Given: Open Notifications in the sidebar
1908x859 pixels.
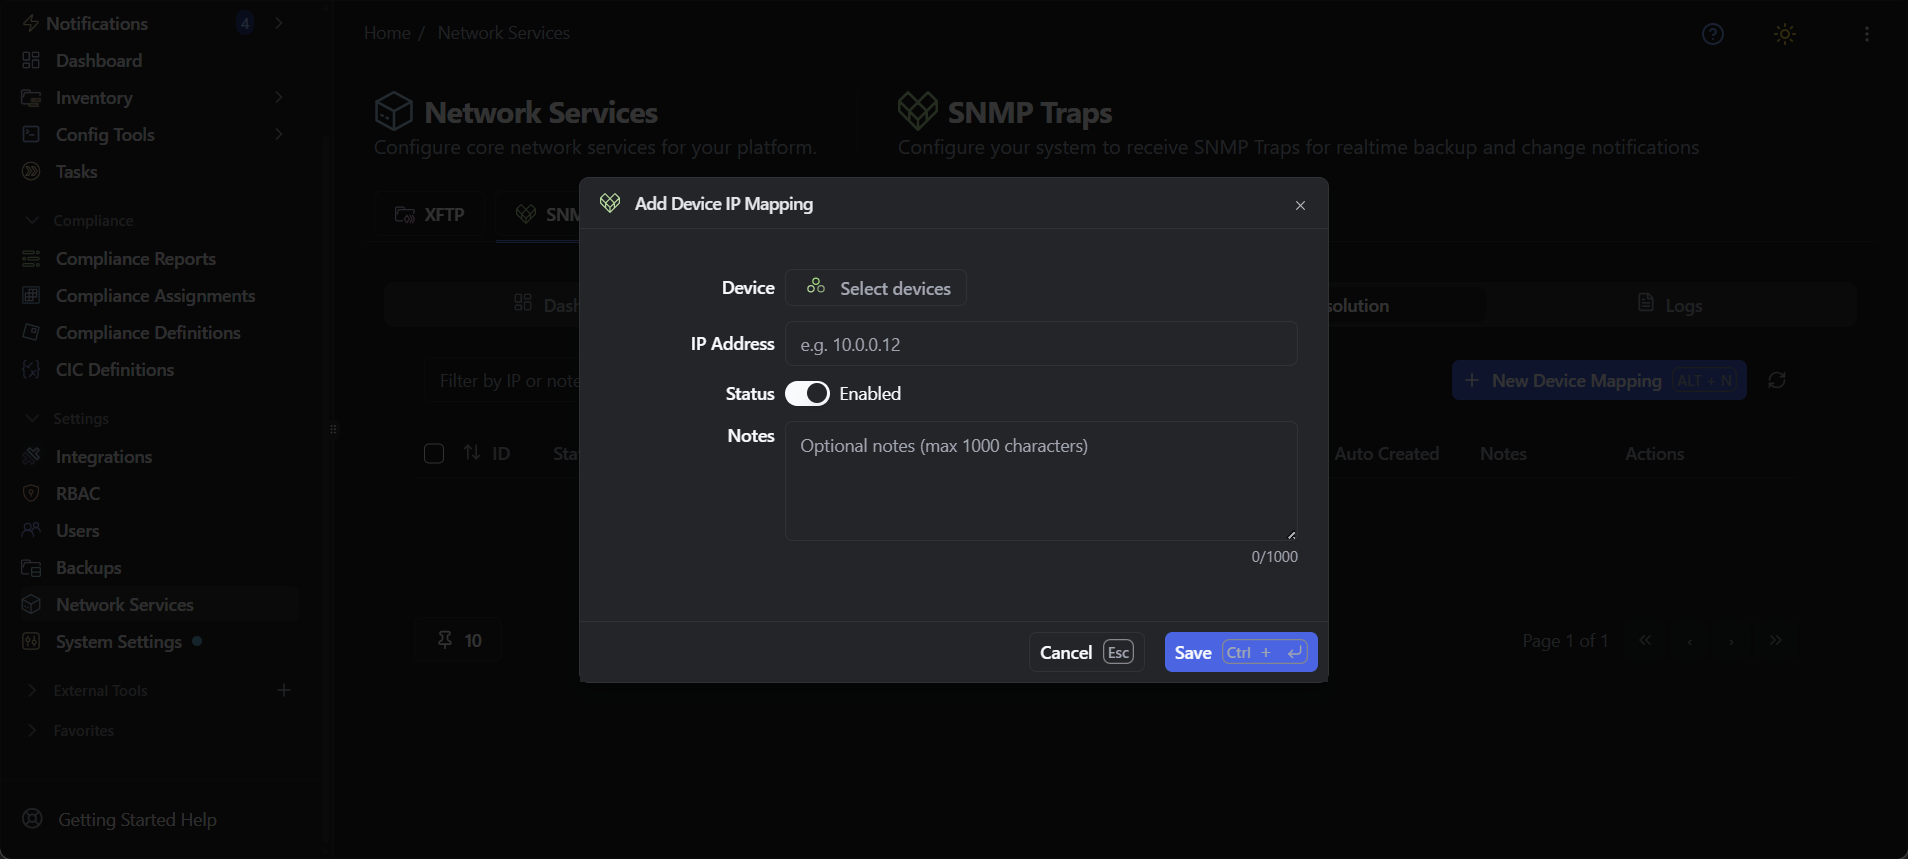Looking at the screenshot, I should pos(97,23).
